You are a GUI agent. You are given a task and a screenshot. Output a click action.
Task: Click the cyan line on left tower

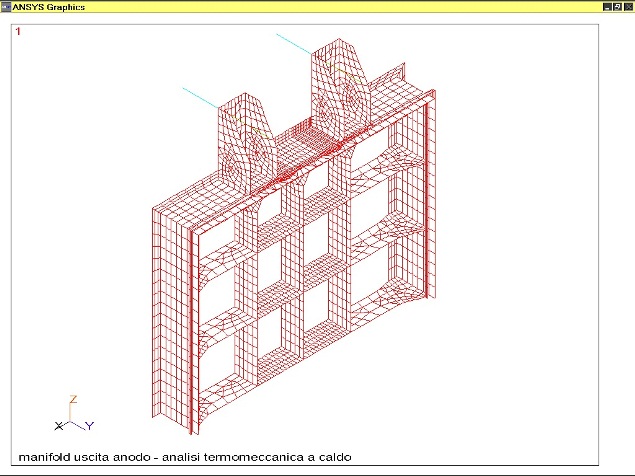(x=200, y=98)
